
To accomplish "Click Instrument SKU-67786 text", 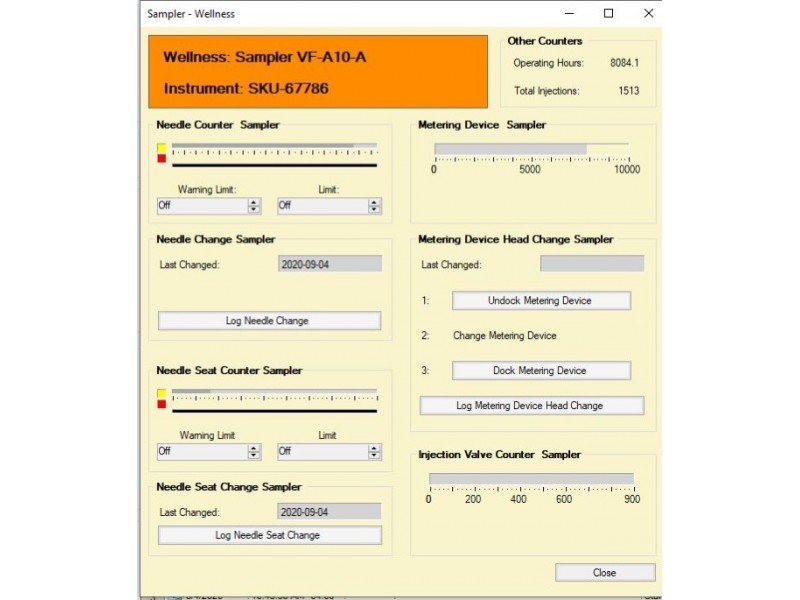I will [246, 88].
